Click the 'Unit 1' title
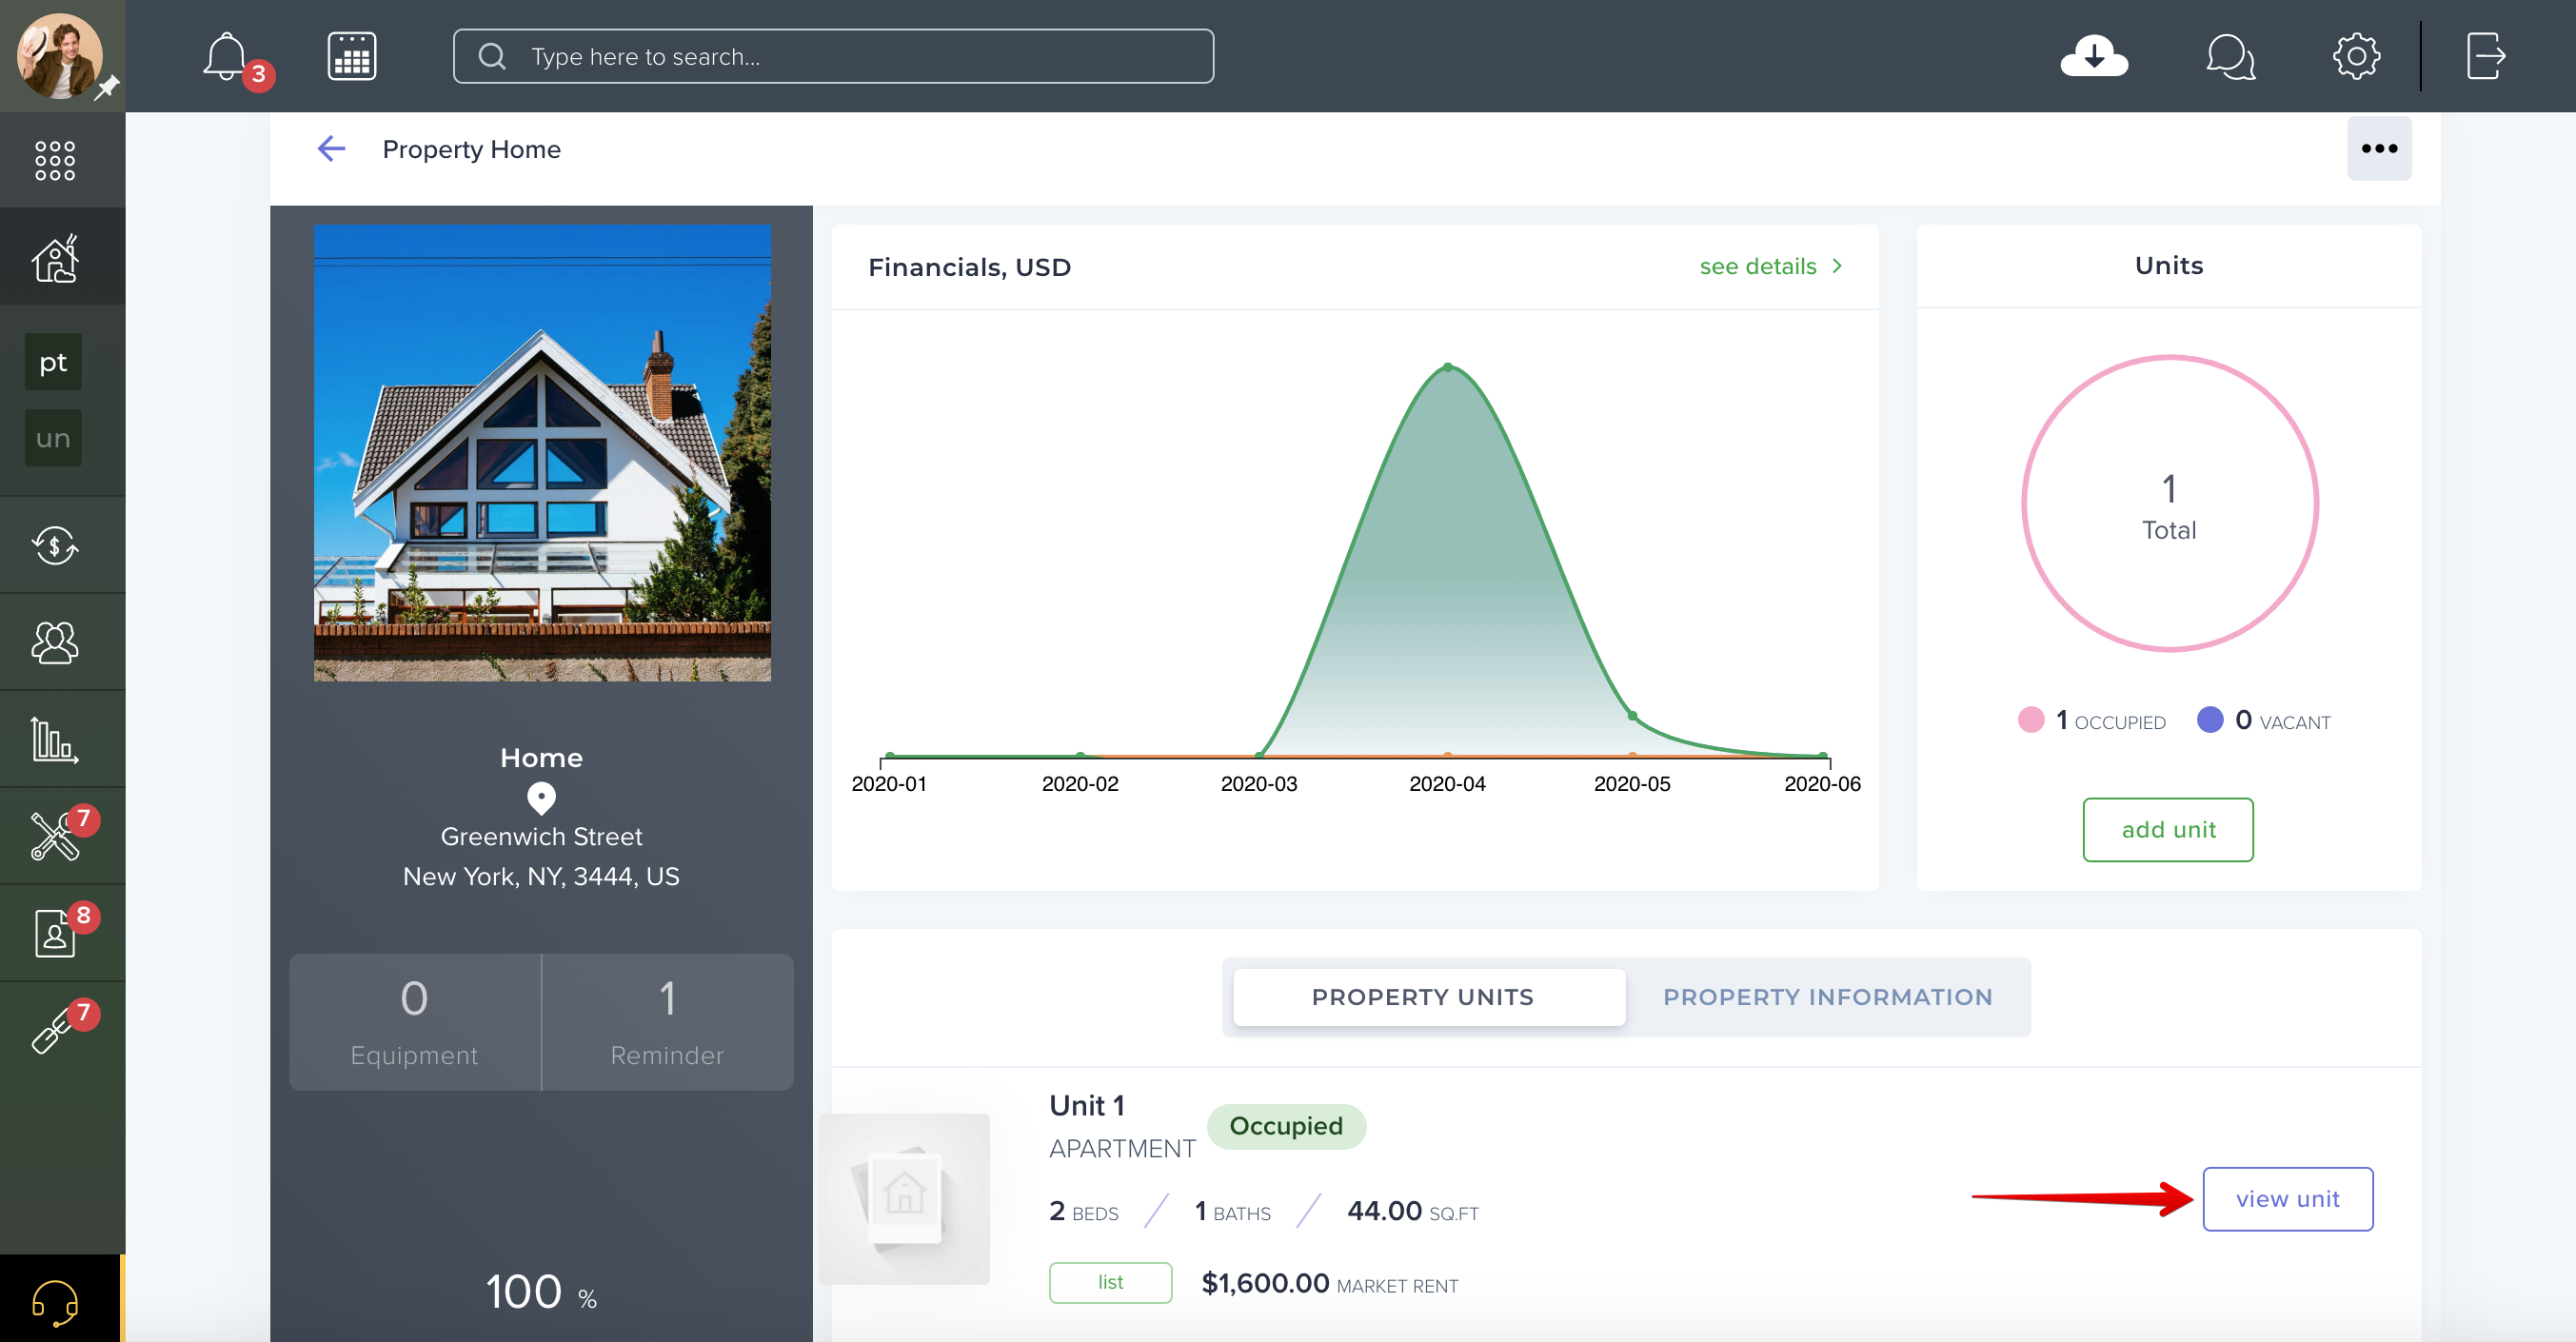 coord(1087,1106)
